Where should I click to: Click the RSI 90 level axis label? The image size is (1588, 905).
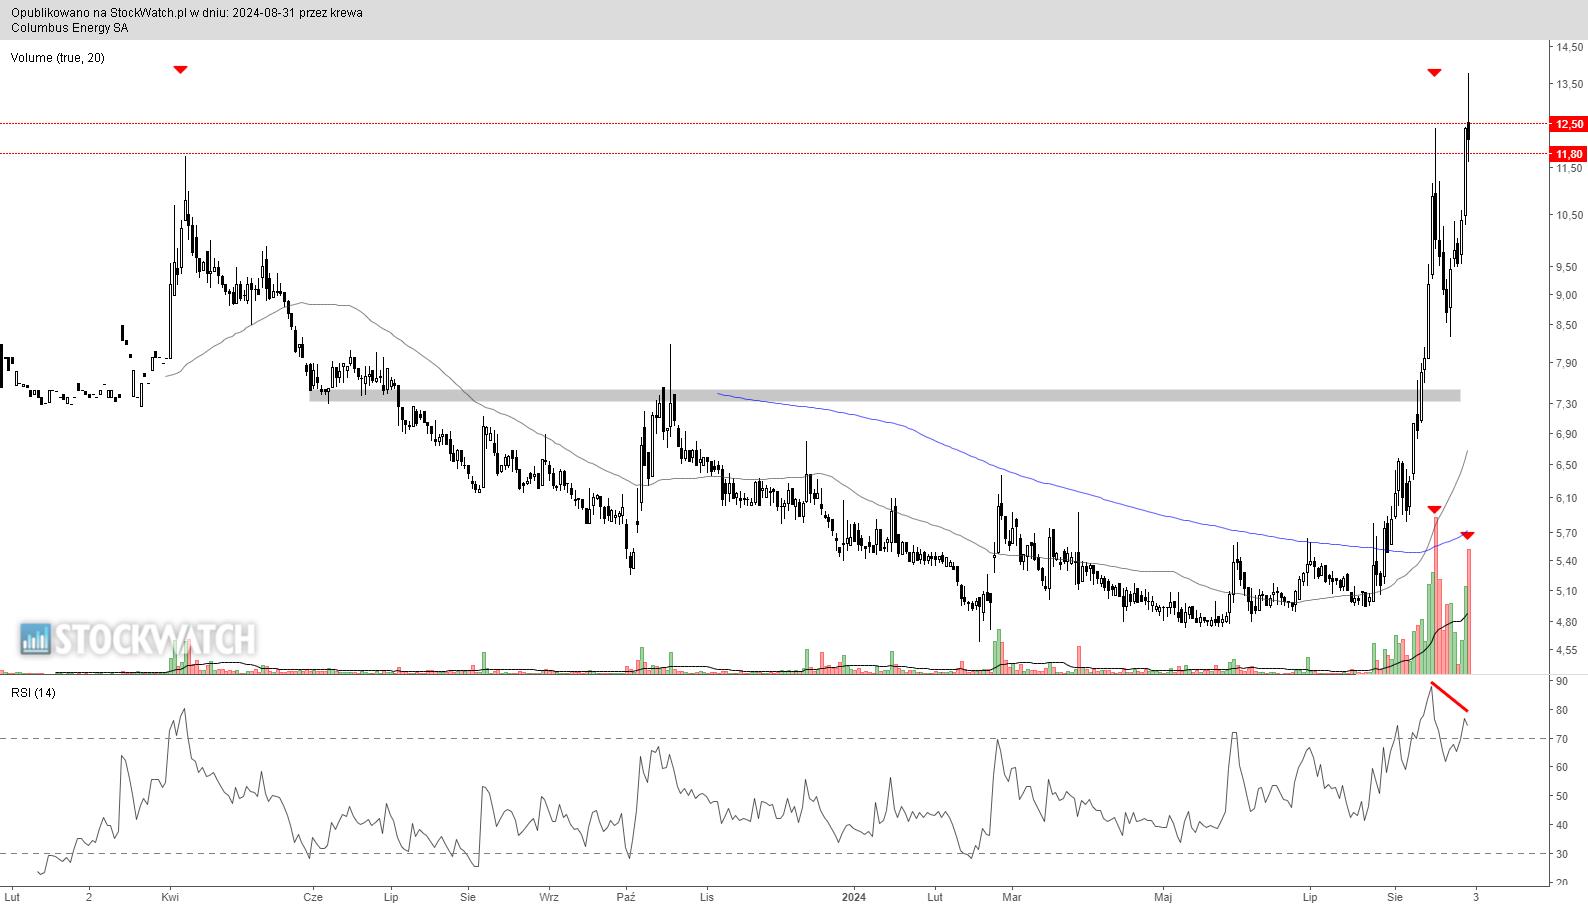tap(1563, 682)
